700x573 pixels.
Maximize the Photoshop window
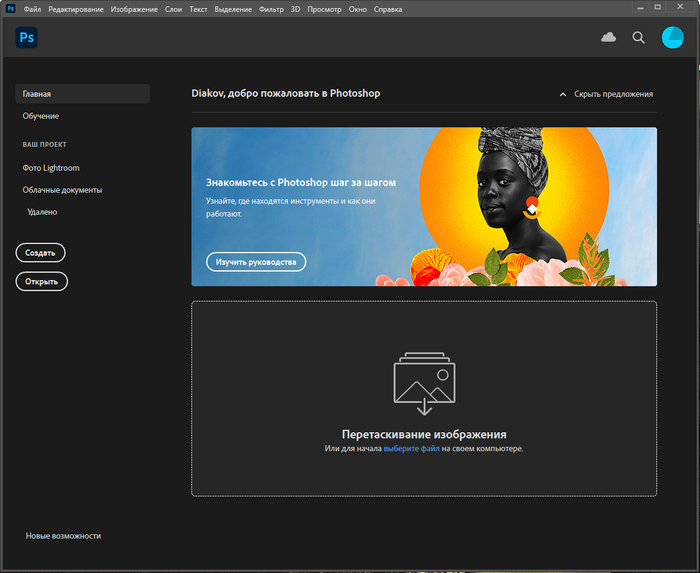coord(658,8)
